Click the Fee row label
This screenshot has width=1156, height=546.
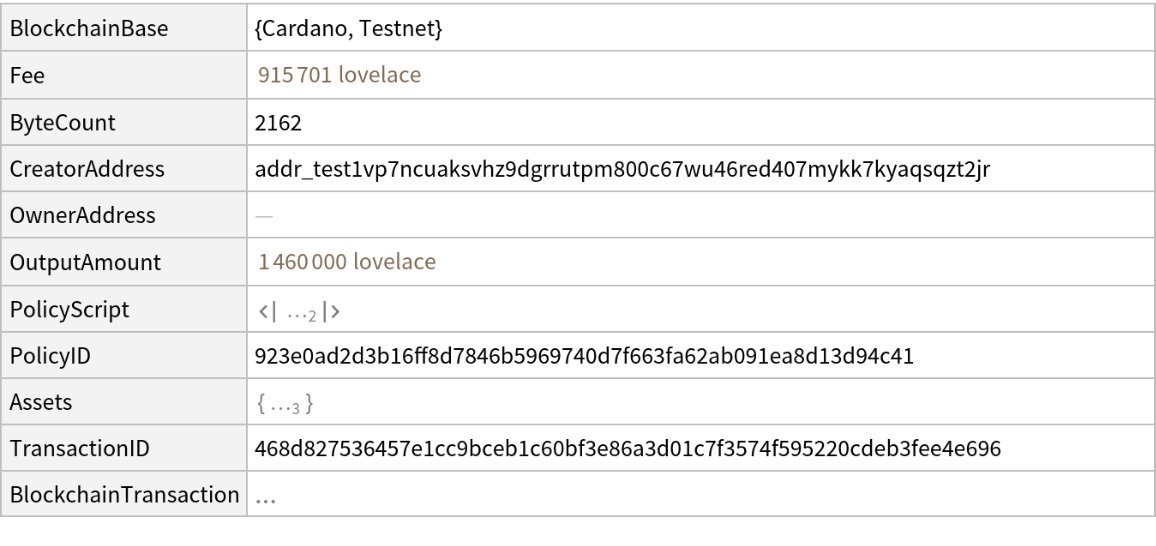click(x=29, y=75)
